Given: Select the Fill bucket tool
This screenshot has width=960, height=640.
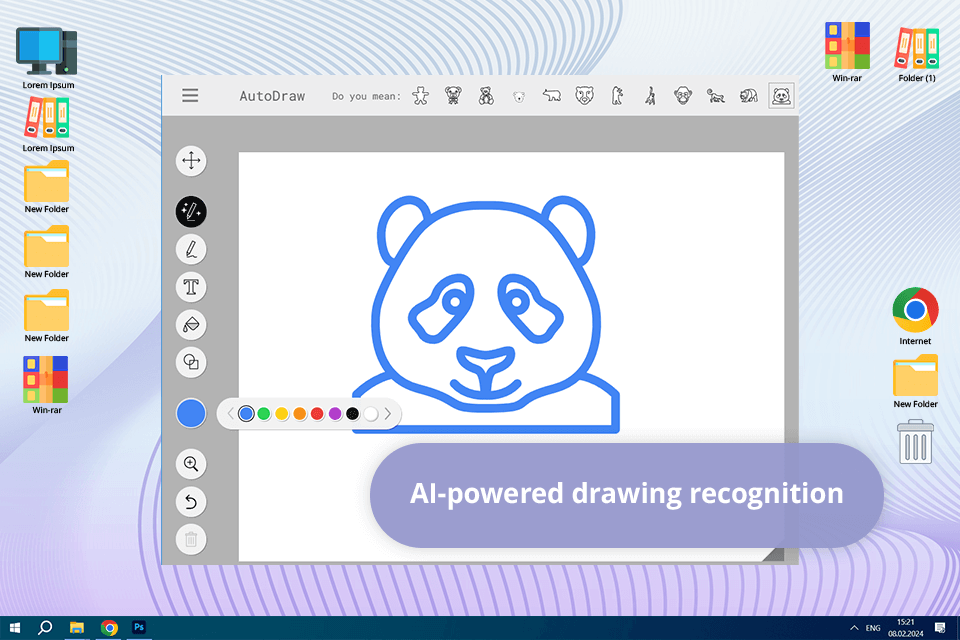Looking at the screenshot, I should click(x=191, y=325).
